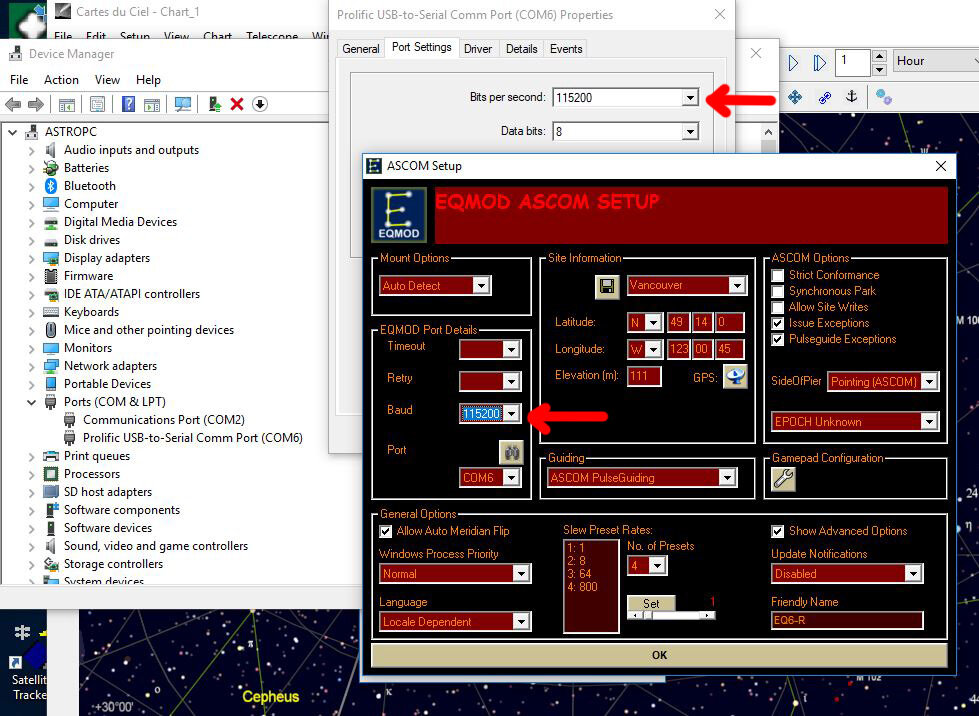Open the File menu in Device Manager
The image size is (979, 716).
(19, 80)
